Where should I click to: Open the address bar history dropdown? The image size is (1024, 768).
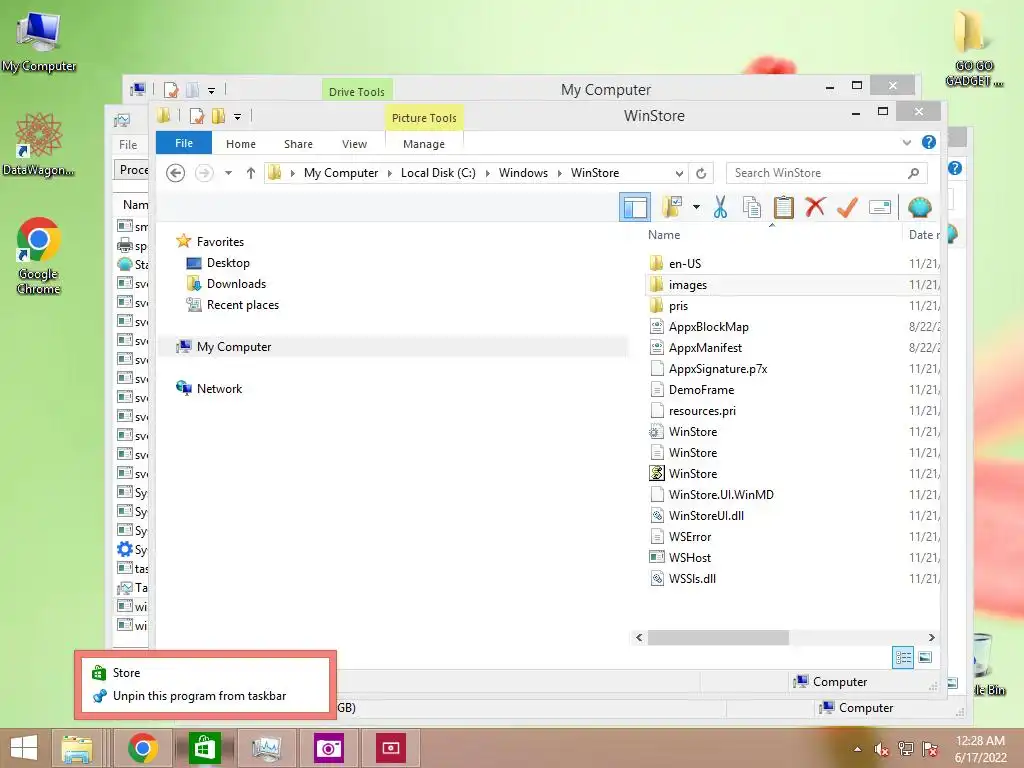679,174
